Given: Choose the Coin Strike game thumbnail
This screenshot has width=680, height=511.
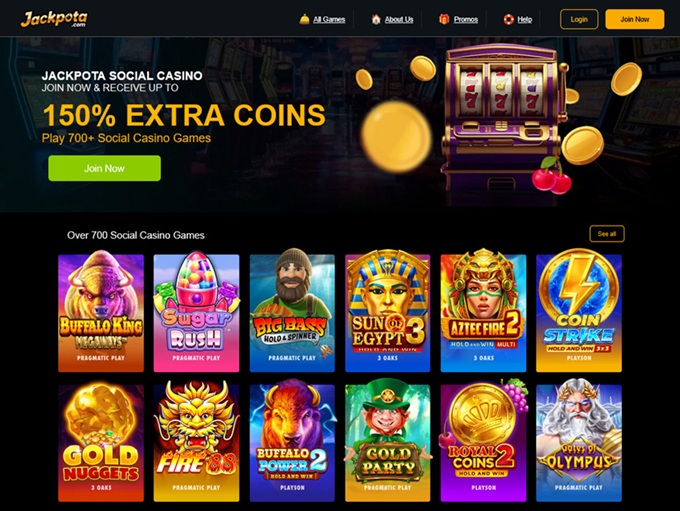Looking at the screenshot, I should 579,311.
